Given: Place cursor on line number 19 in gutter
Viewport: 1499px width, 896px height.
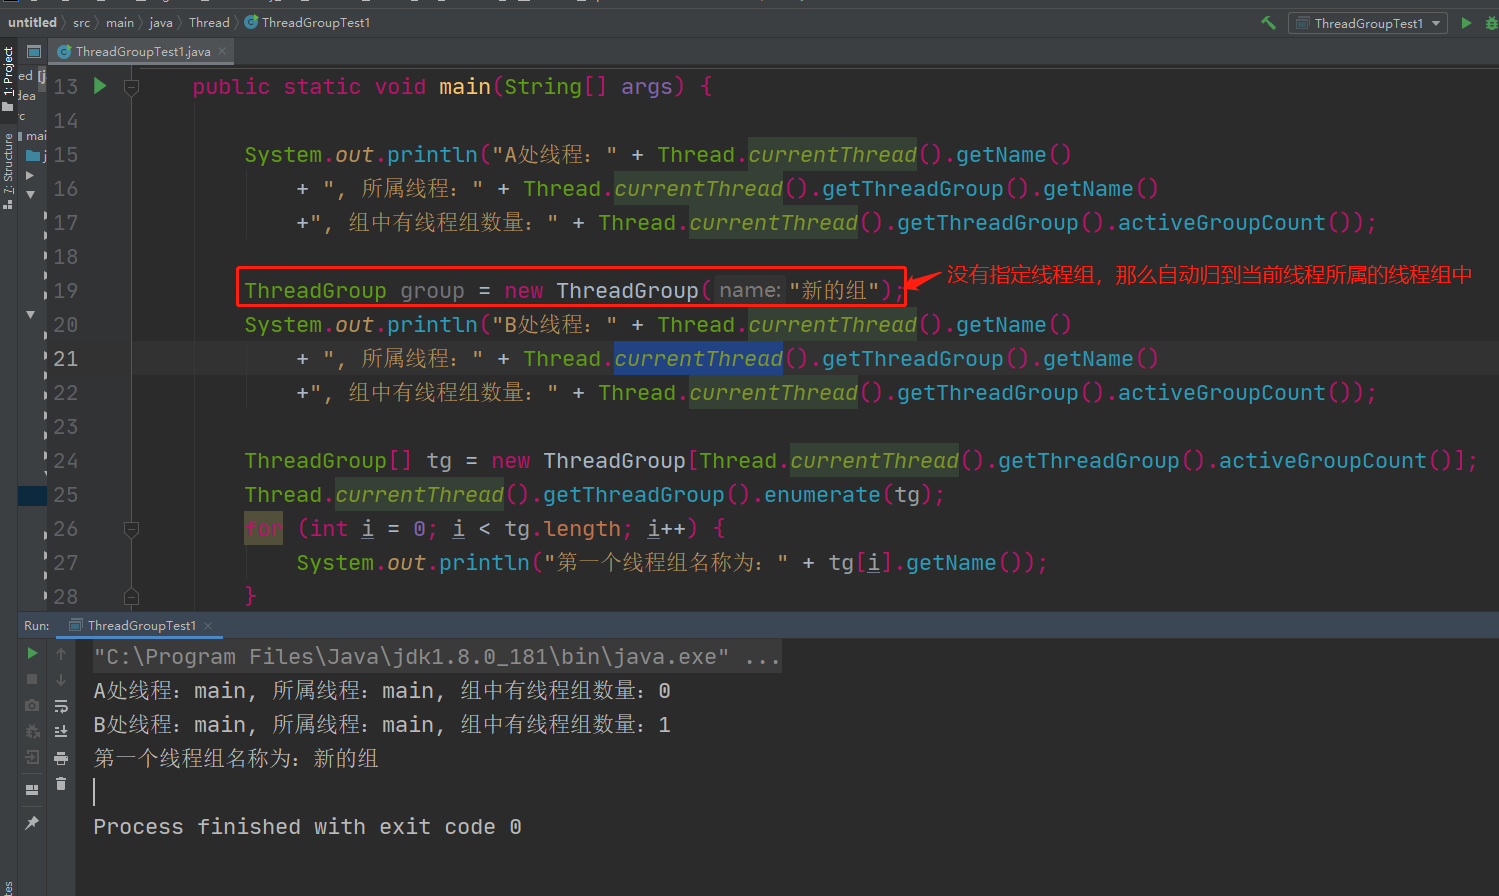Looking at the screenshot, I should coord(66,291).
